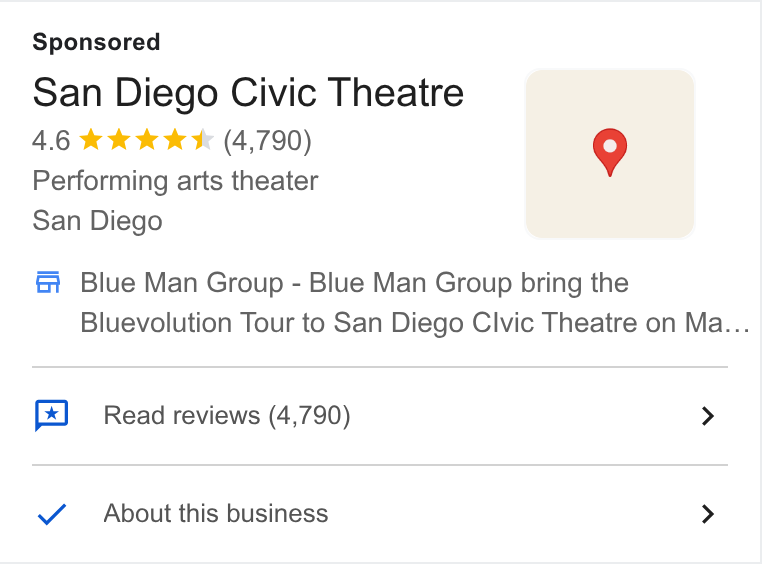The height and width of the screenshot is (564, 762).
Task: Click the blue storefront icon
Action: tap(48, 282)
